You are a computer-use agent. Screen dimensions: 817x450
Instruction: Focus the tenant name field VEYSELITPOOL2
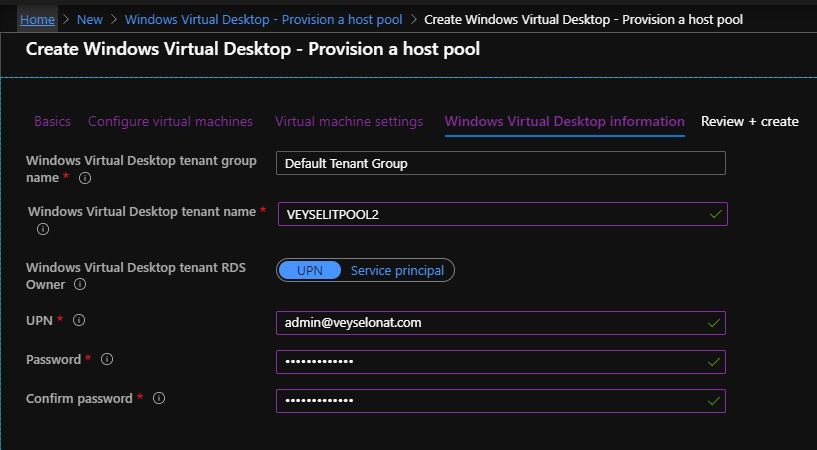503,214
